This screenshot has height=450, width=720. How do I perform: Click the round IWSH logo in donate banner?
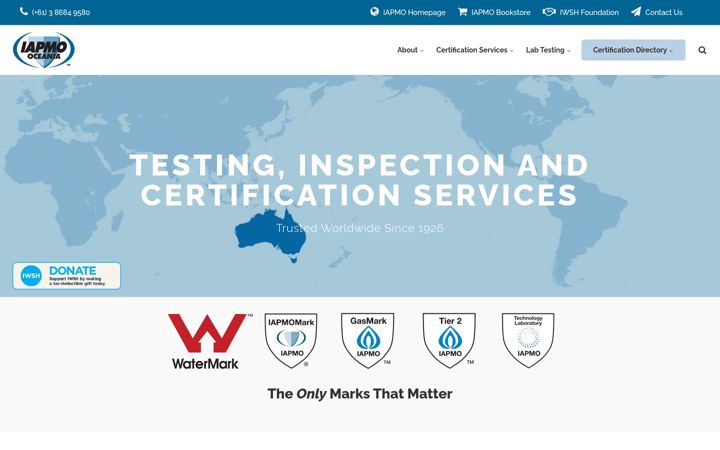tap(31, 276)
